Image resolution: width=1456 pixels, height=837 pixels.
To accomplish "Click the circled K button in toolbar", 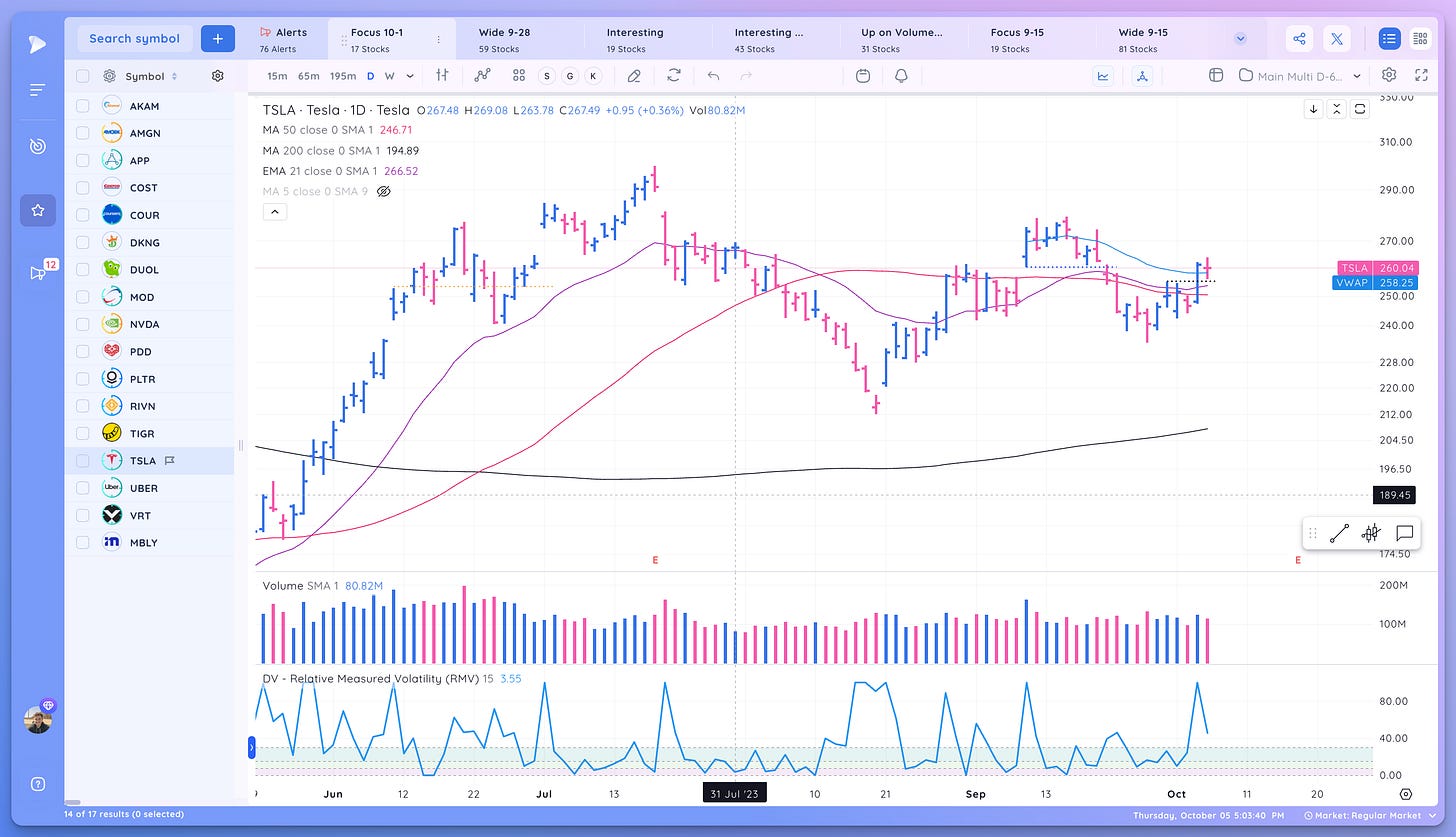I will click(x=593, y=76).
